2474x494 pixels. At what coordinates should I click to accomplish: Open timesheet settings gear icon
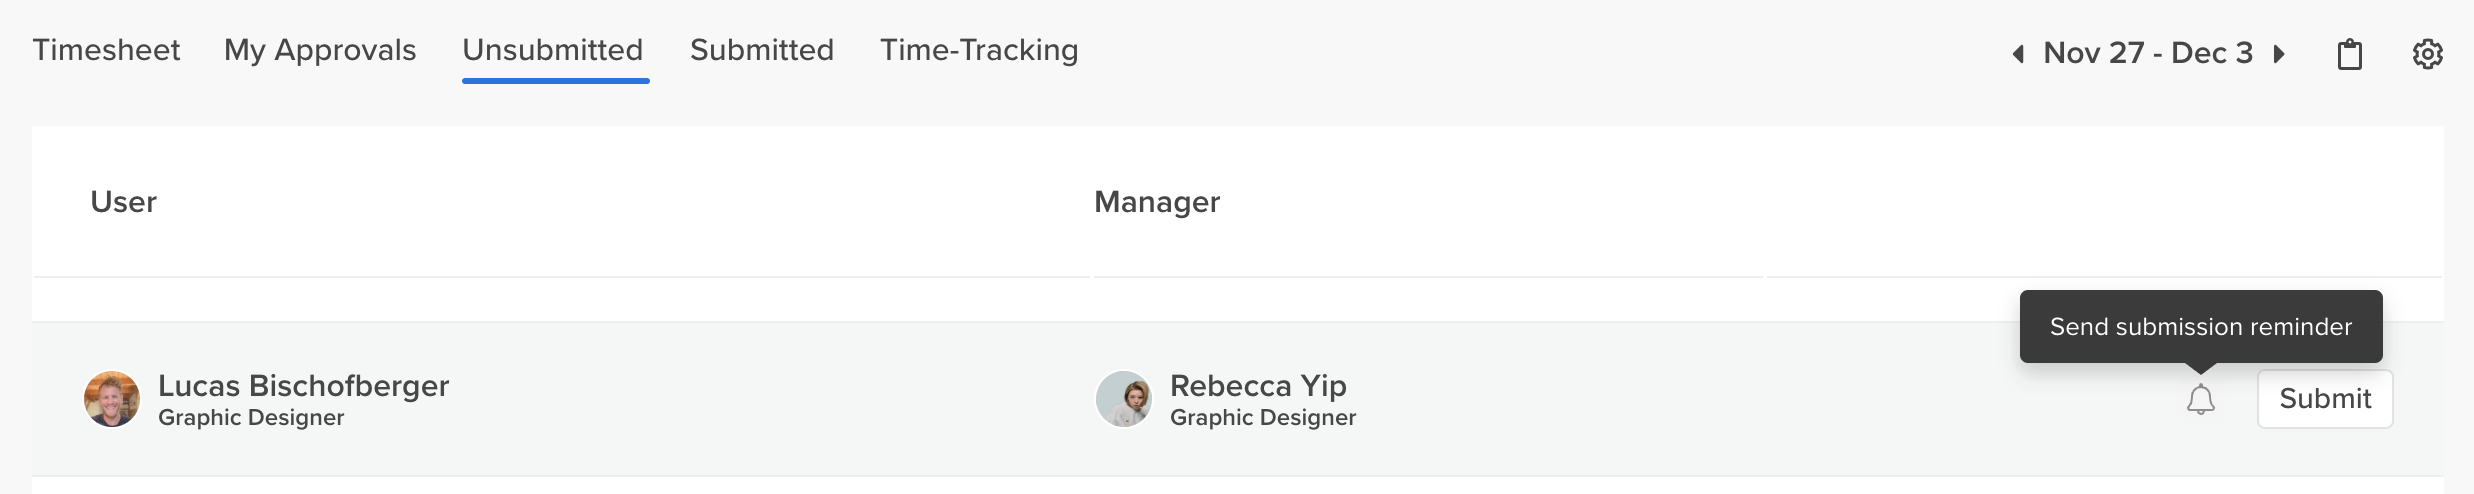(2427, 54)
